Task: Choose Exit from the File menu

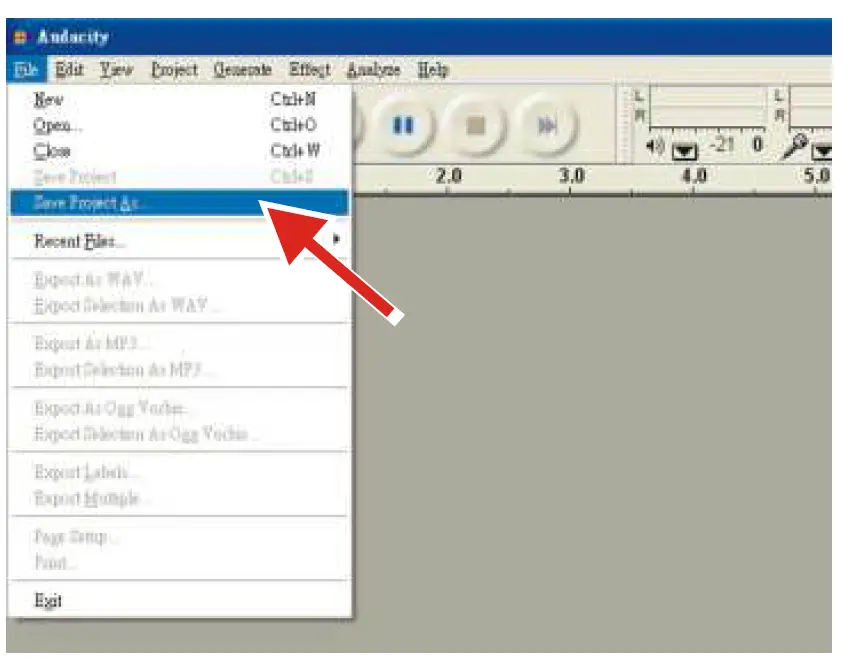Action: [179, 600]
